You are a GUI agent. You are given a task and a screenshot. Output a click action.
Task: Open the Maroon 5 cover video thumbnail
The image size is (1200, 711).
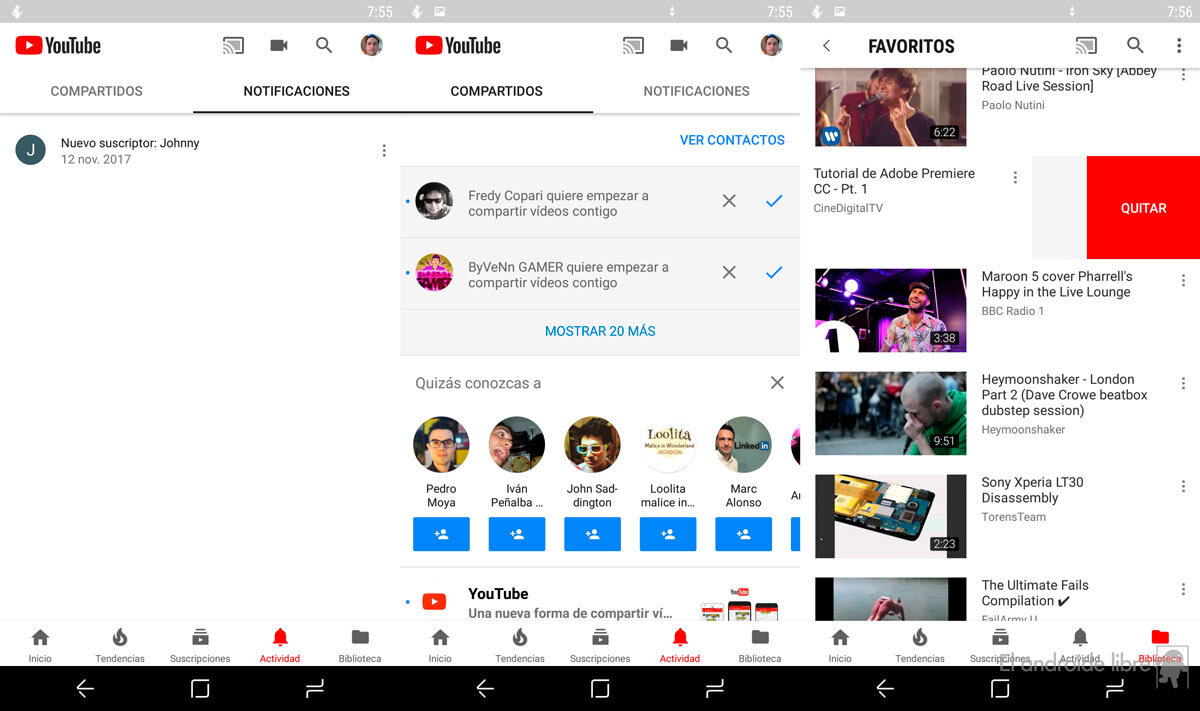[890, 310]
